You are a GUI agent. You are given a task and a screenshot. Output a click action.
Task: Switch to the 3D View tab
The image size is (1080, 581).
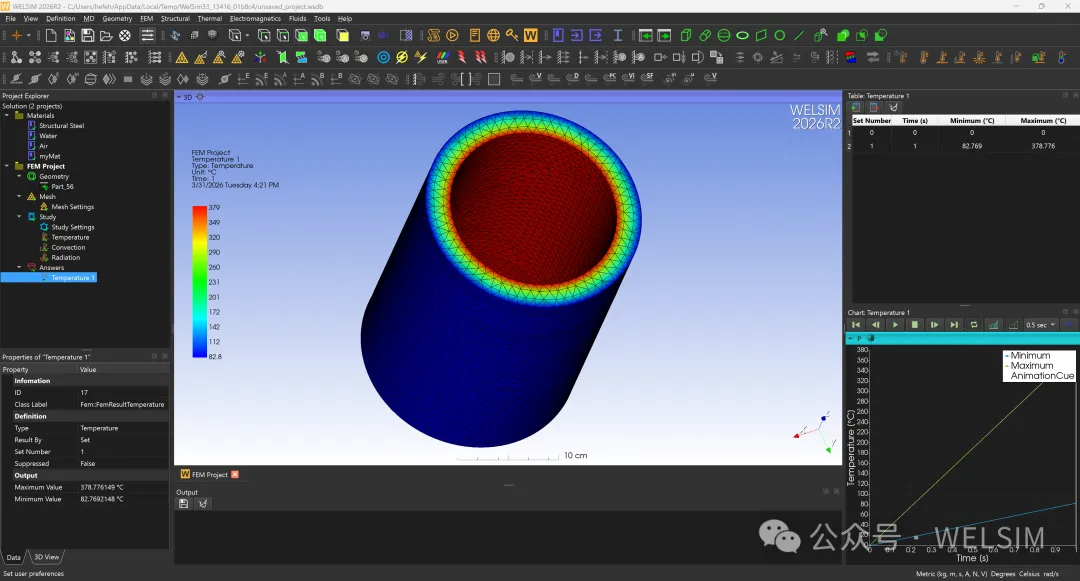(x=47, y=557)
